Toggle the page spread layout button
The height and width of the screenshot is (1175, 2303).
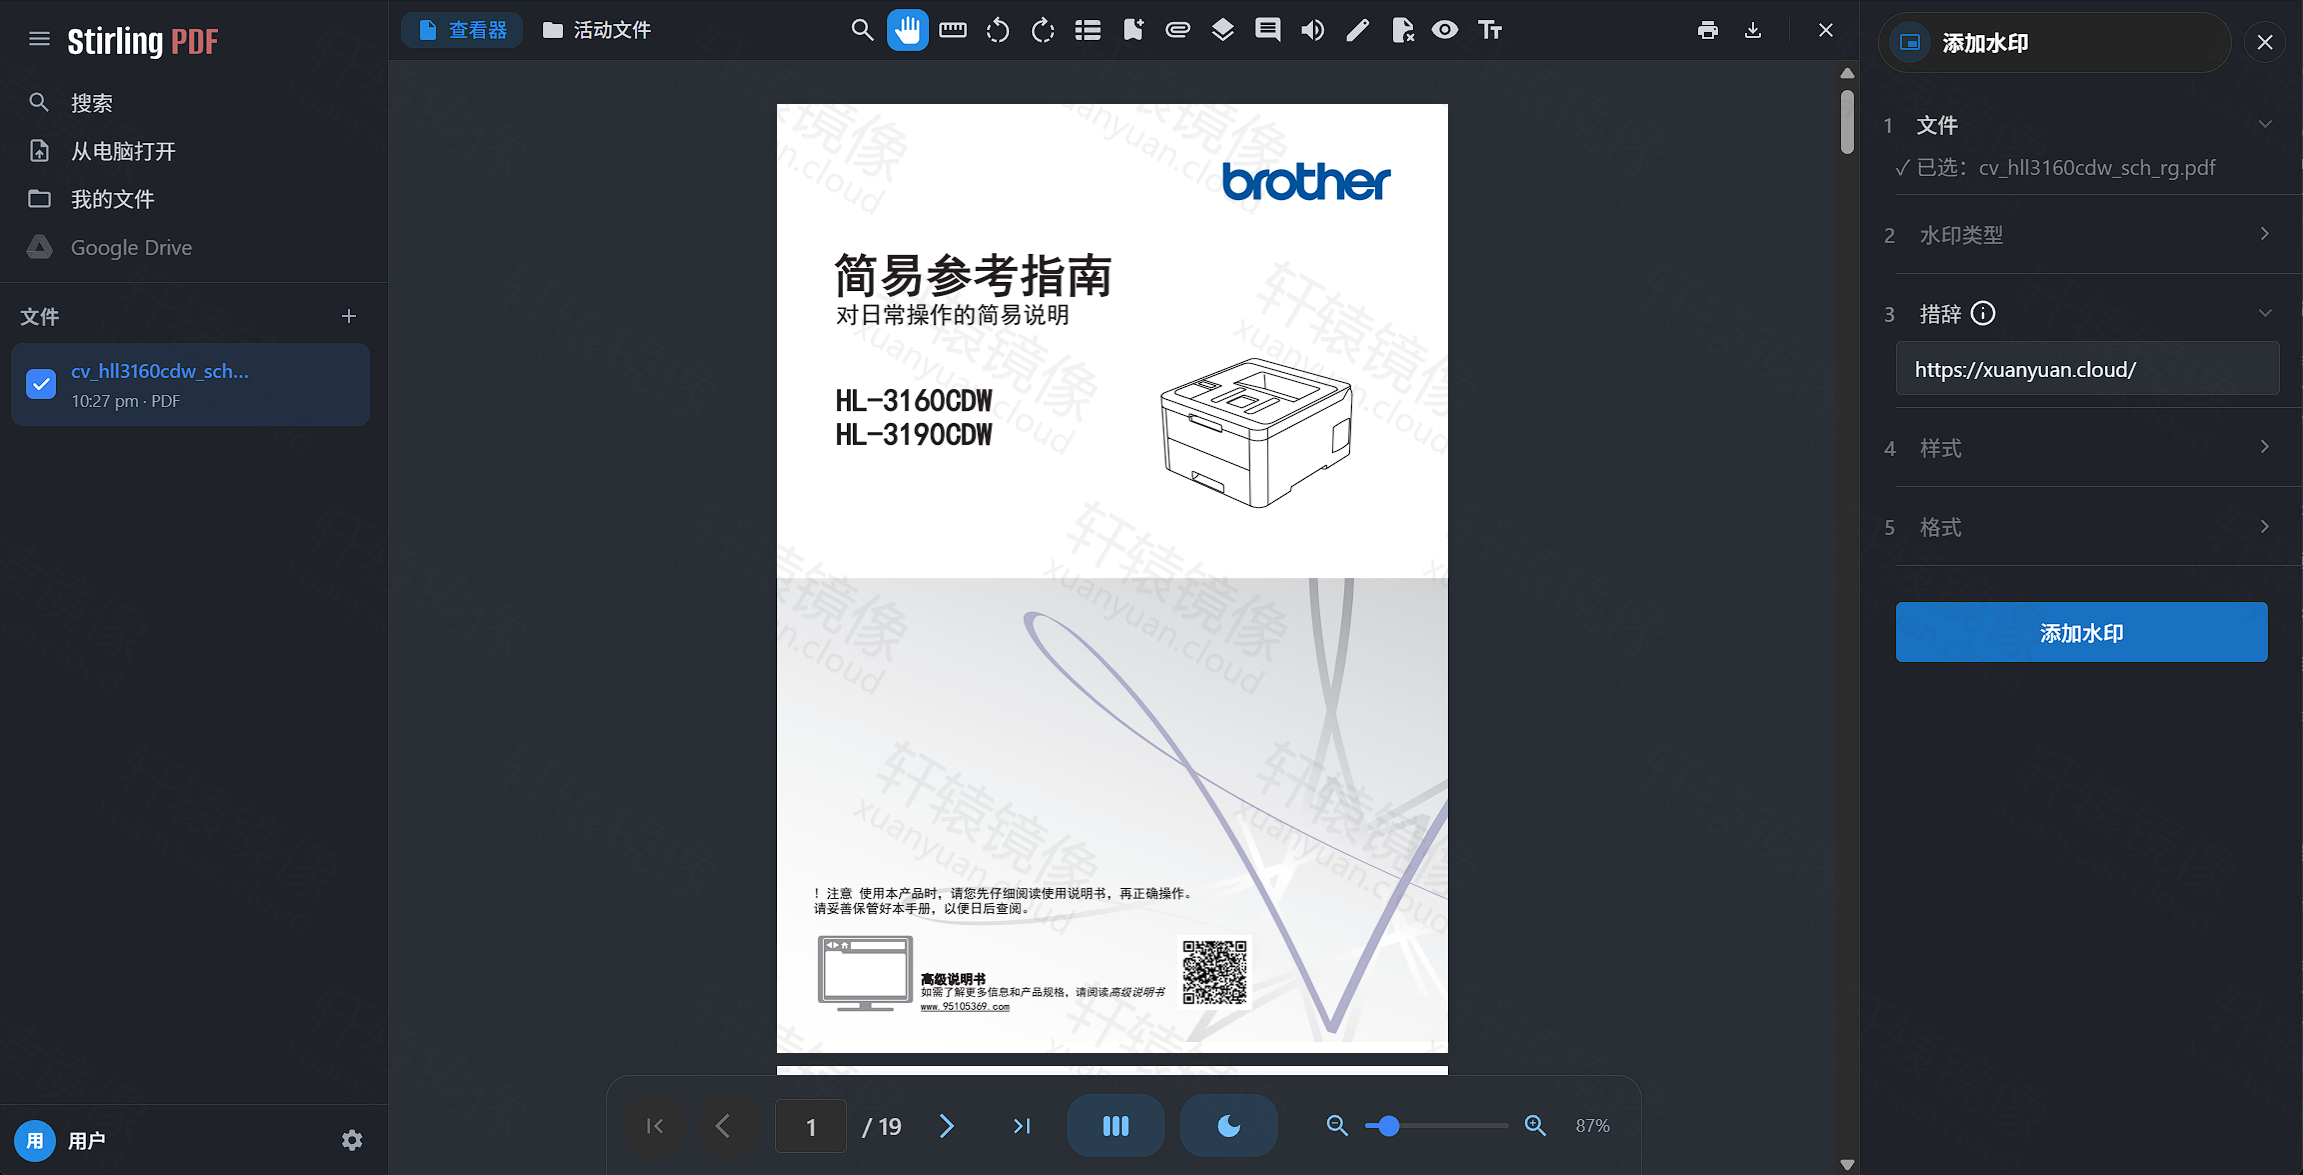tap(1116, 1126)
